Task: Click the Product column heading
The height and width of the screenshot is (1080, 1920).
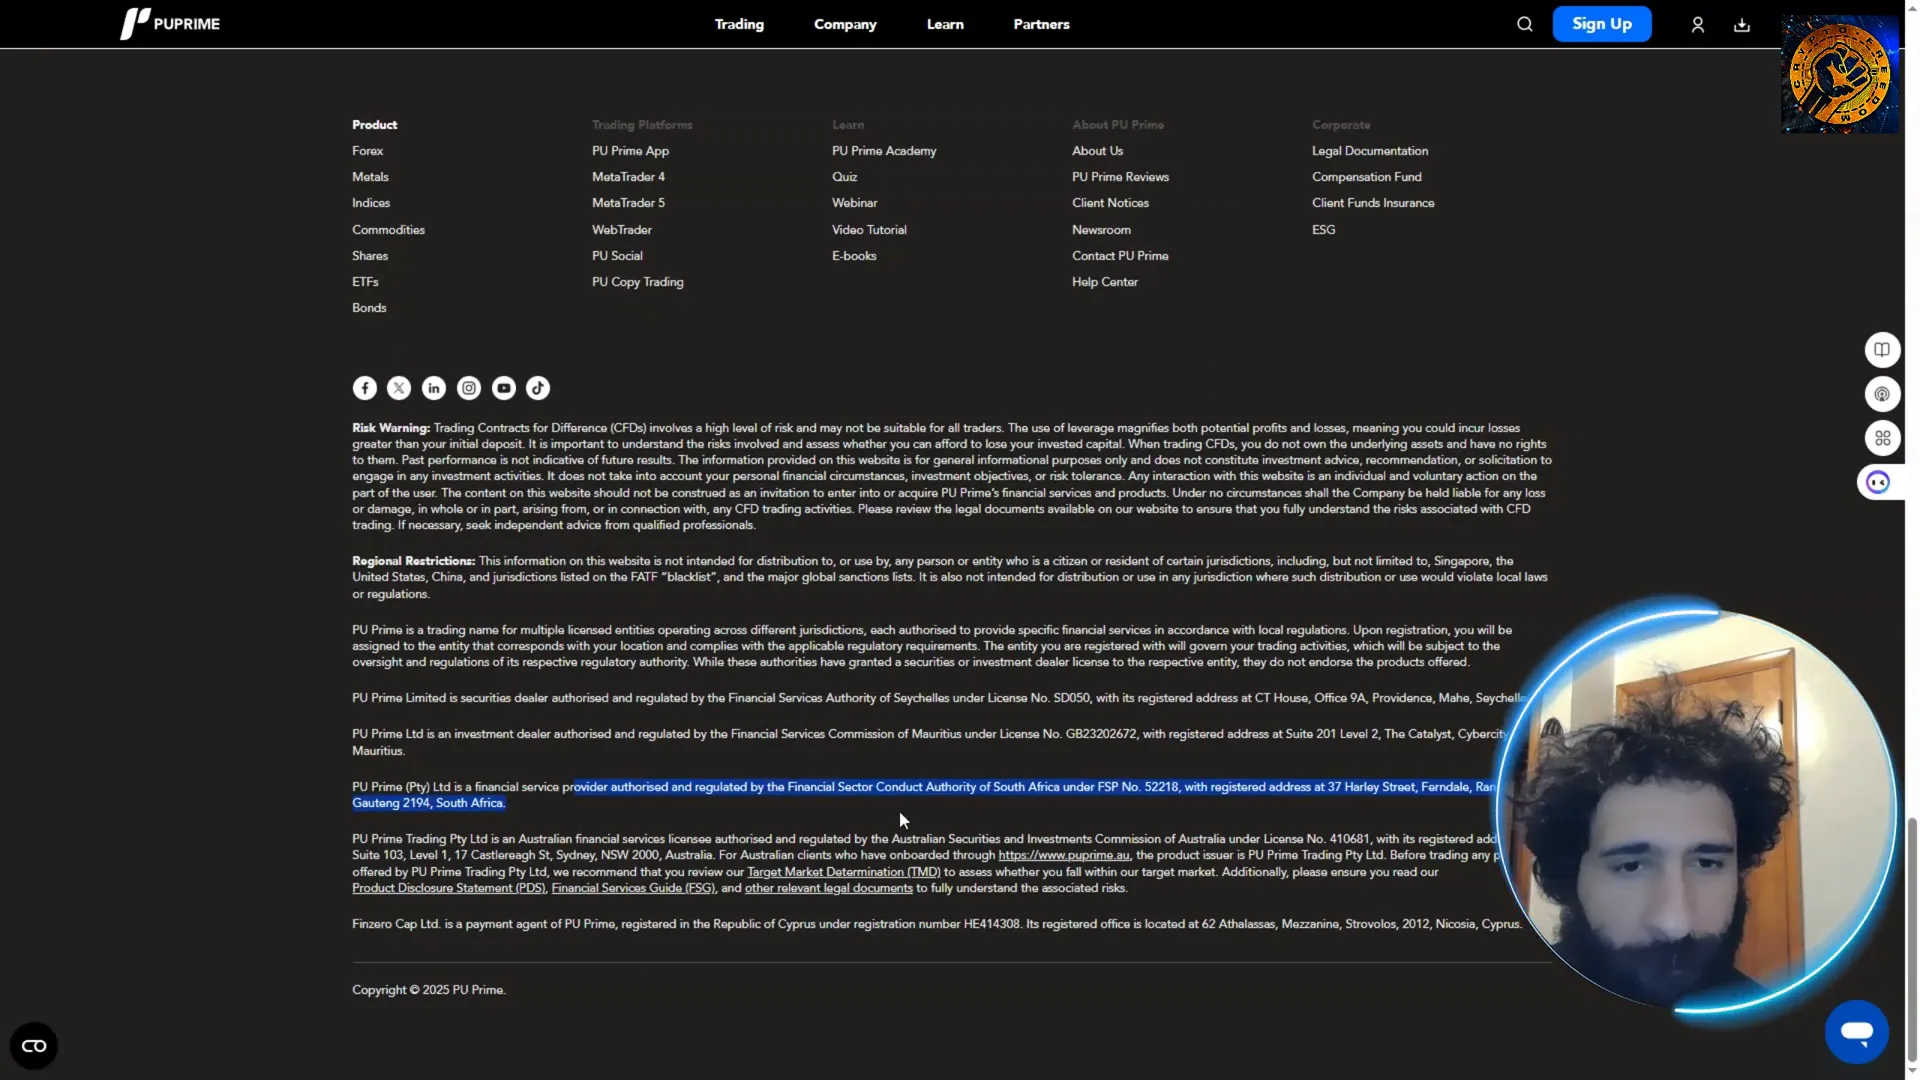Action: (x=374, y=125)
